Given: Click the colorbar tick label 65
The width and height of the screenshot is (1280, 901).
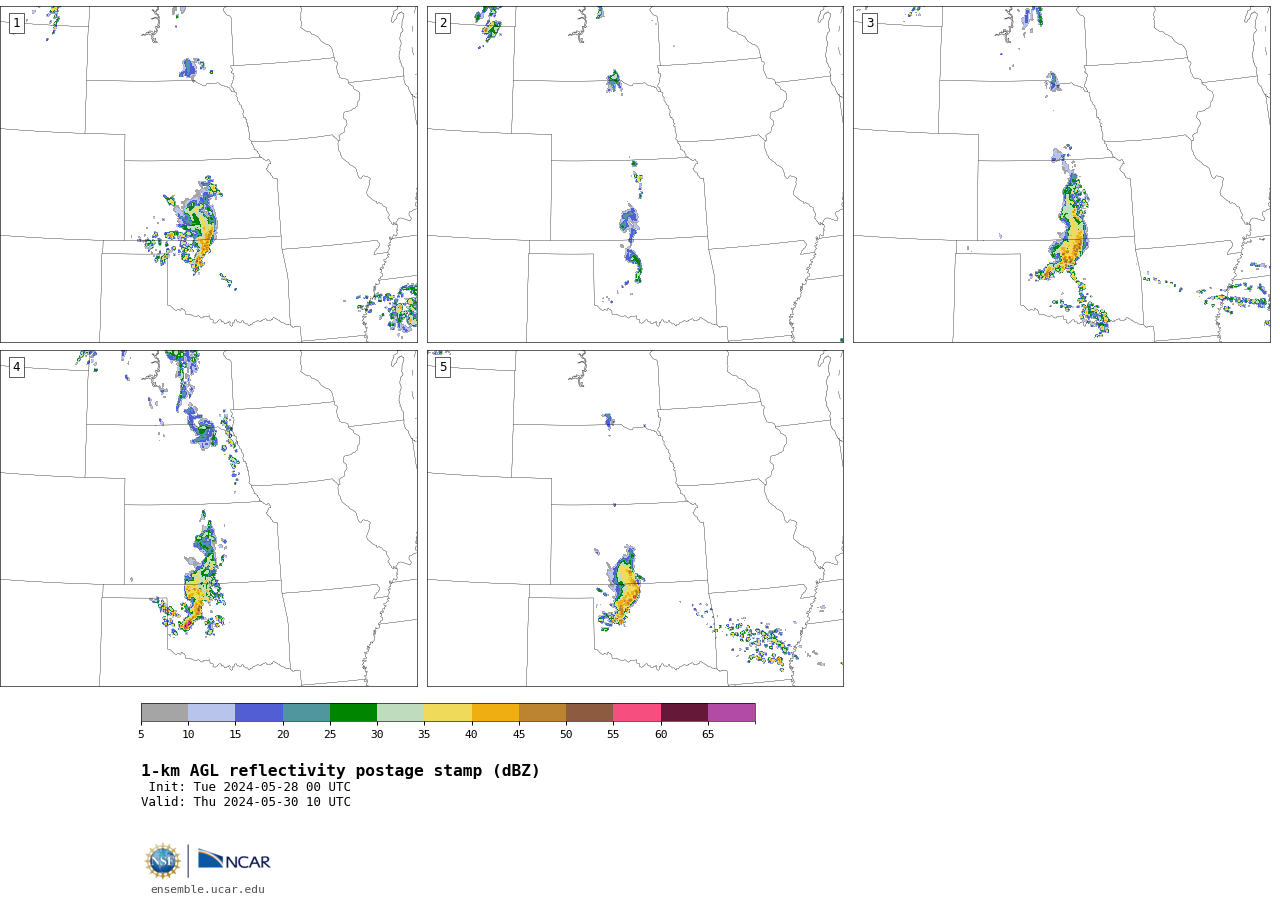Looking at the screenshot, I should (x=708, y=735).
